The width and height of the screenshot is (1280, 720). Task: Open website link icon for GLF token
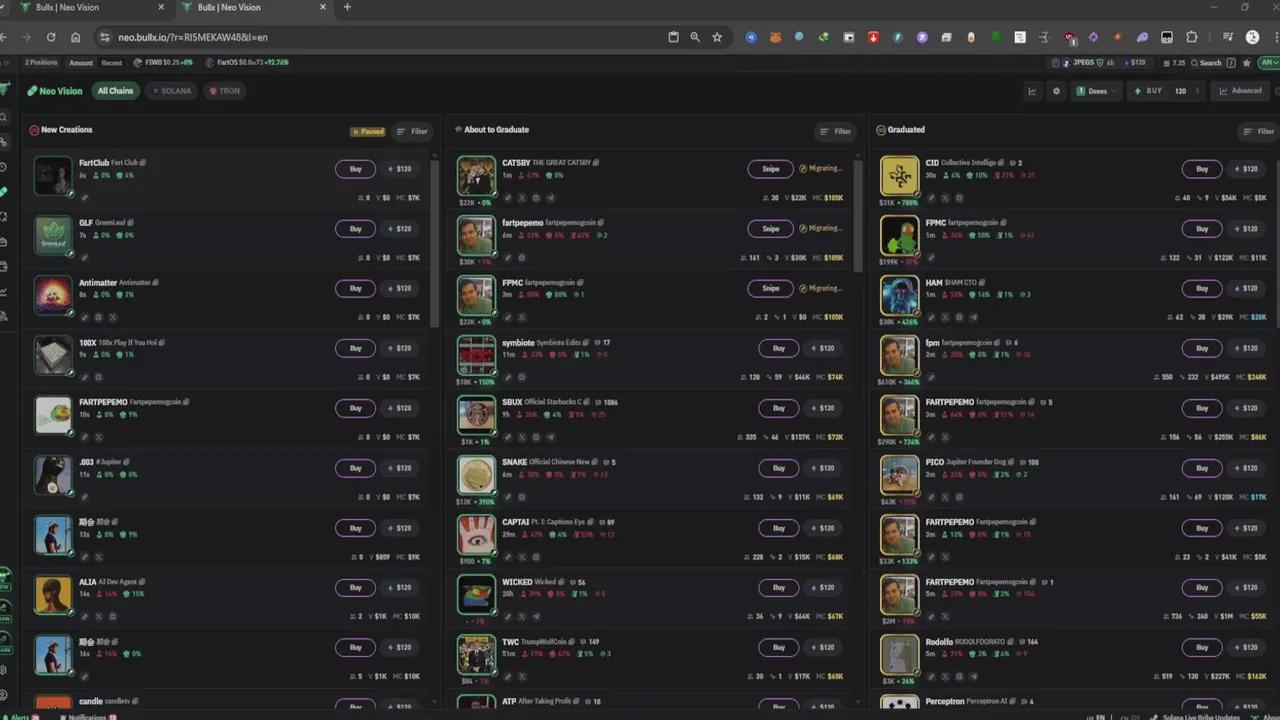tap(84, 258)
